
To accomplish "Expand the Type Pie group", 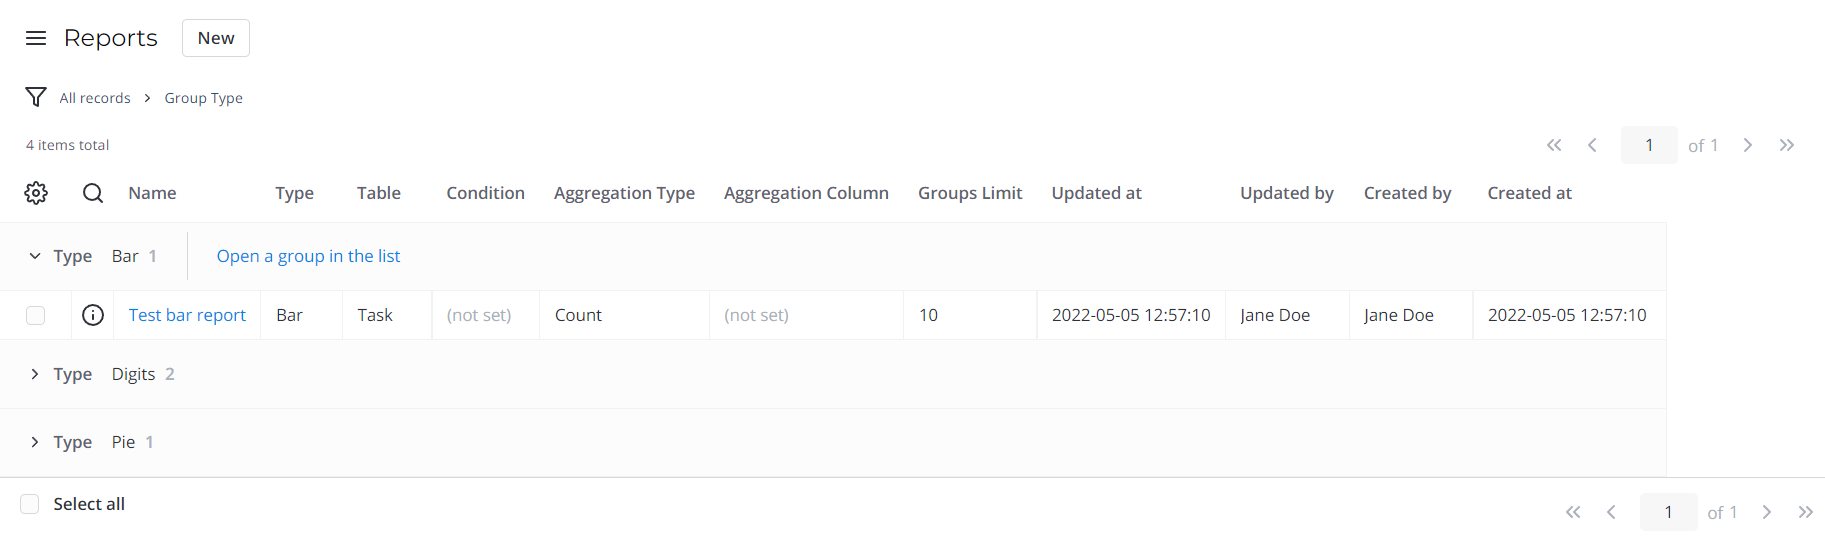I will tap(35, 442).
